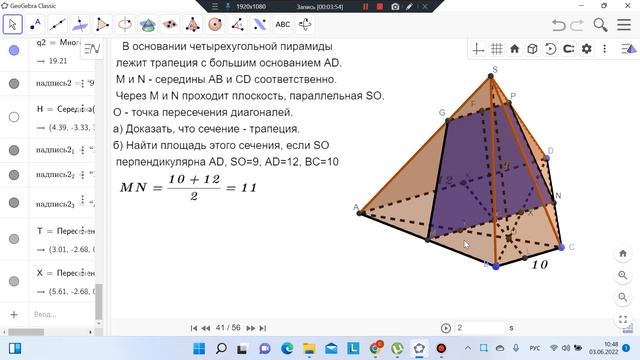Image resolution: width=640 pixels, height=360 pixels.
Task: Open more options for надпись2 row
Action: 83,83
